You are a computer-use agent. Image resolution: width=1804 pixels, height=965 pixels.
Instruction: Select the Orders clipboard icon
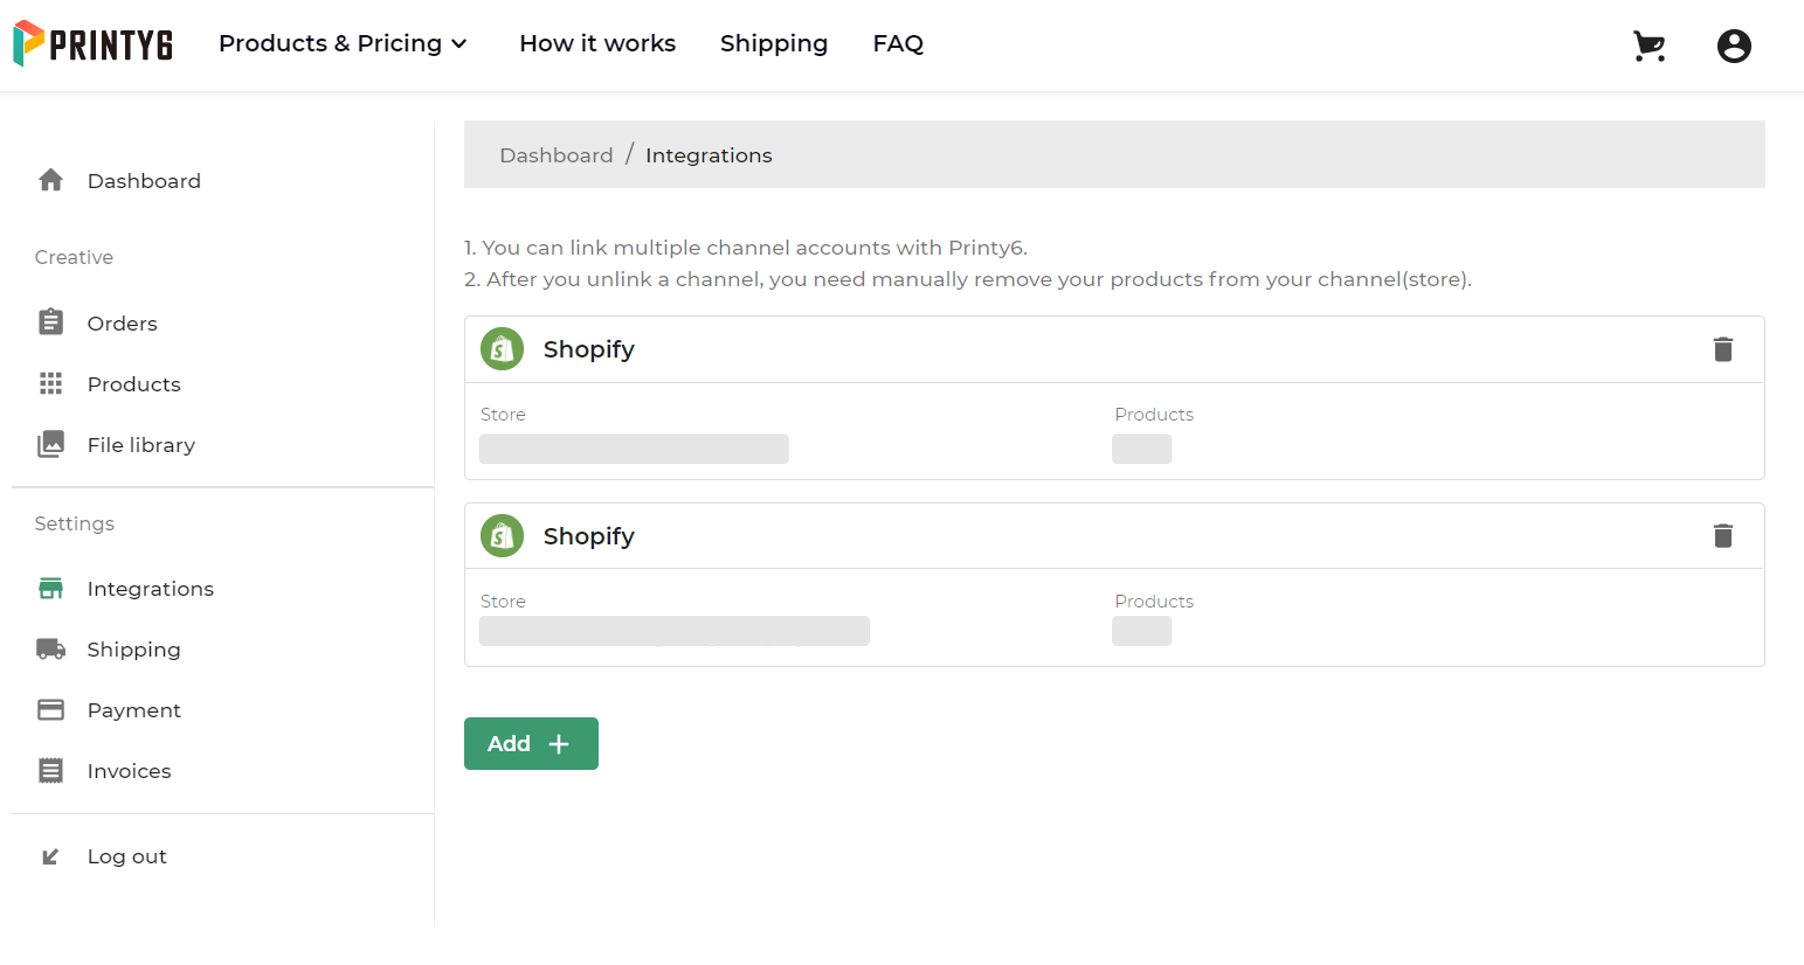click(51, 323)
